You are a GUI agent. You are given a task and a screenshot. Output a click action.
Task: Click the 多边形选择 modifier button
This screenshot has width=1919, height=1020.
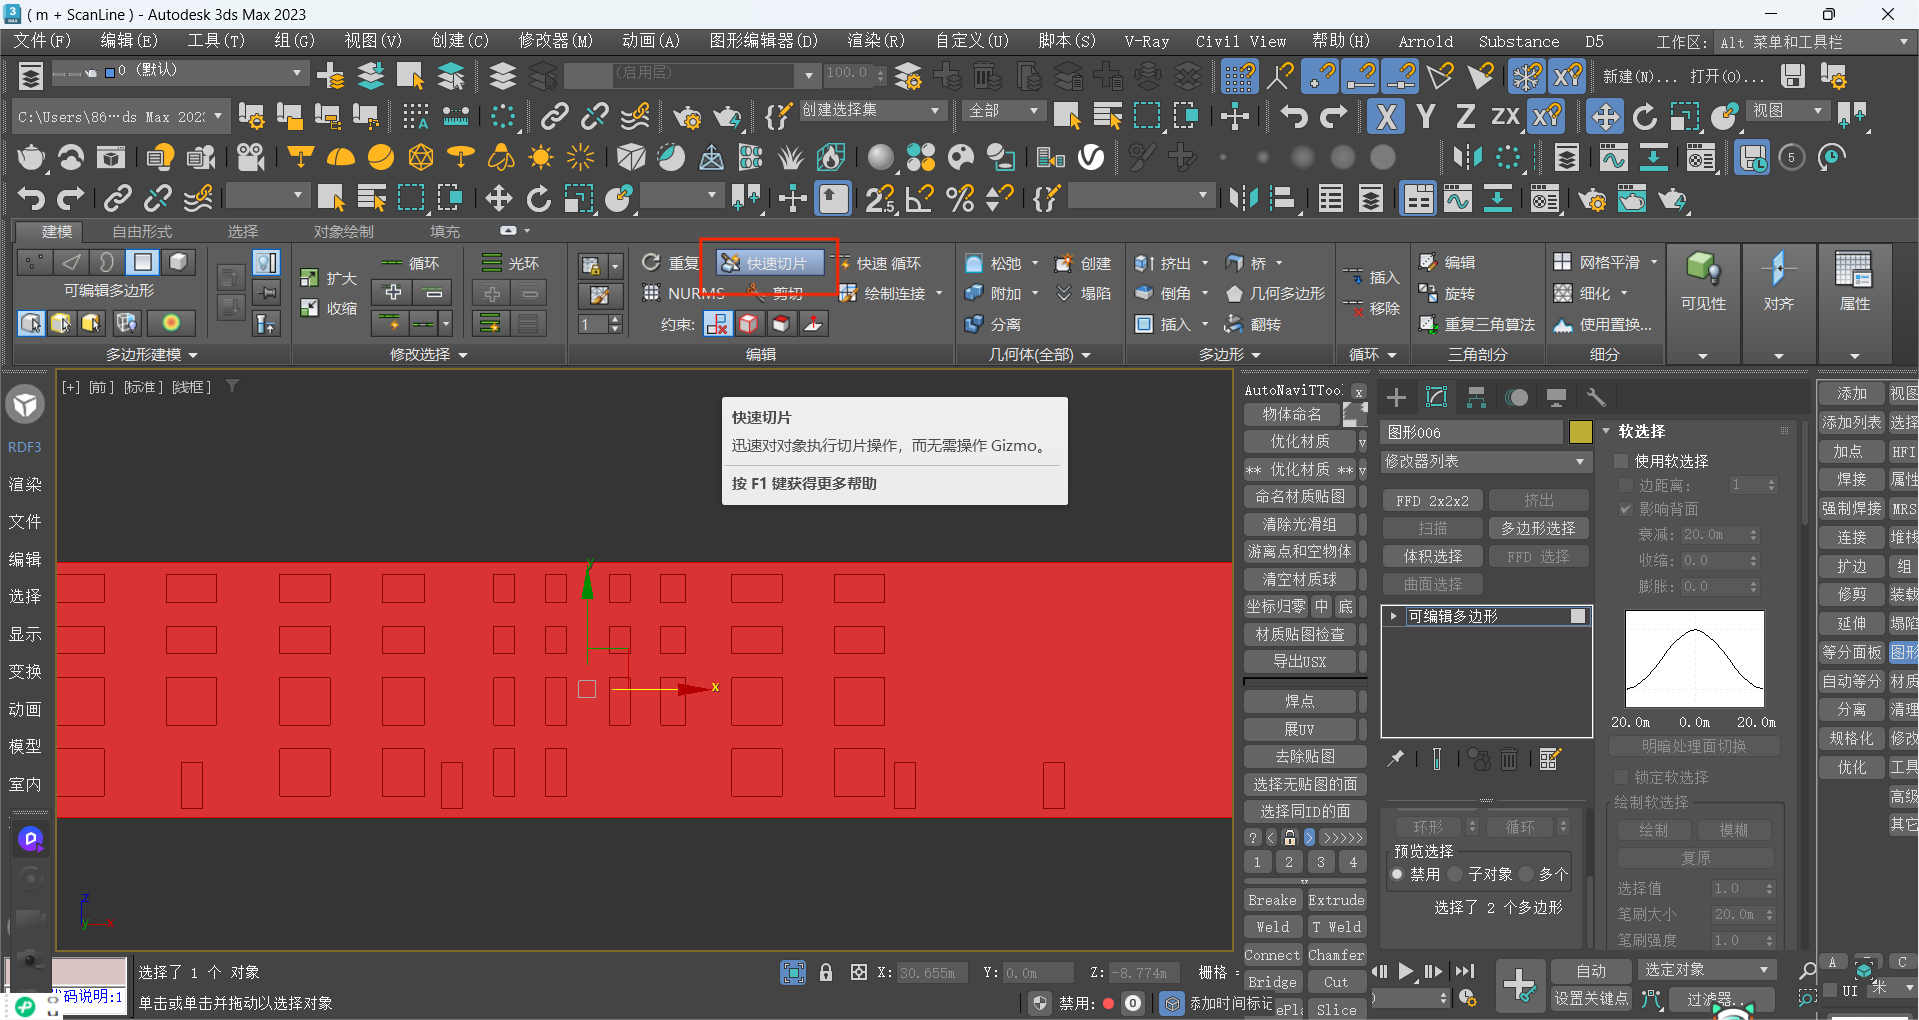pos(1537,528)
